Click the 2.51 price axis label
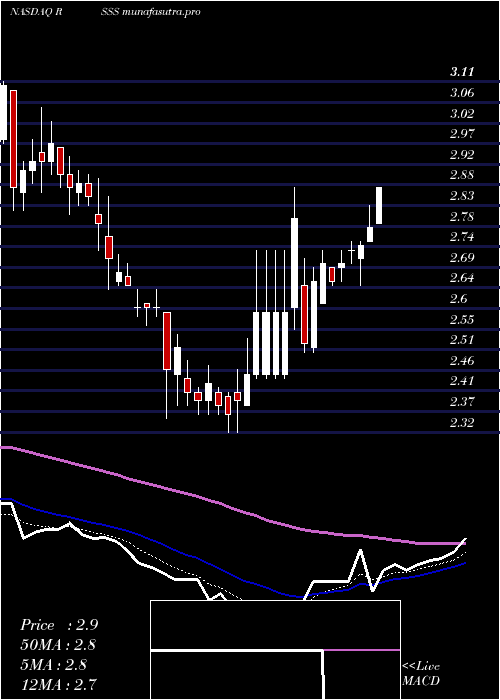500x700 pixels. pos(462,340)
